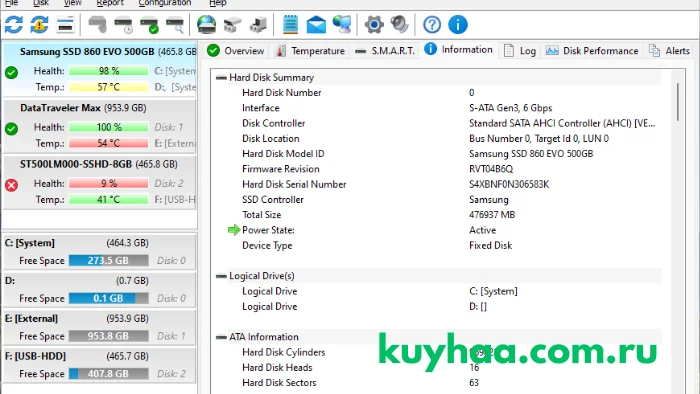Click the 'Total Size' value 476937 MB
700x394 pixels.
492,215
